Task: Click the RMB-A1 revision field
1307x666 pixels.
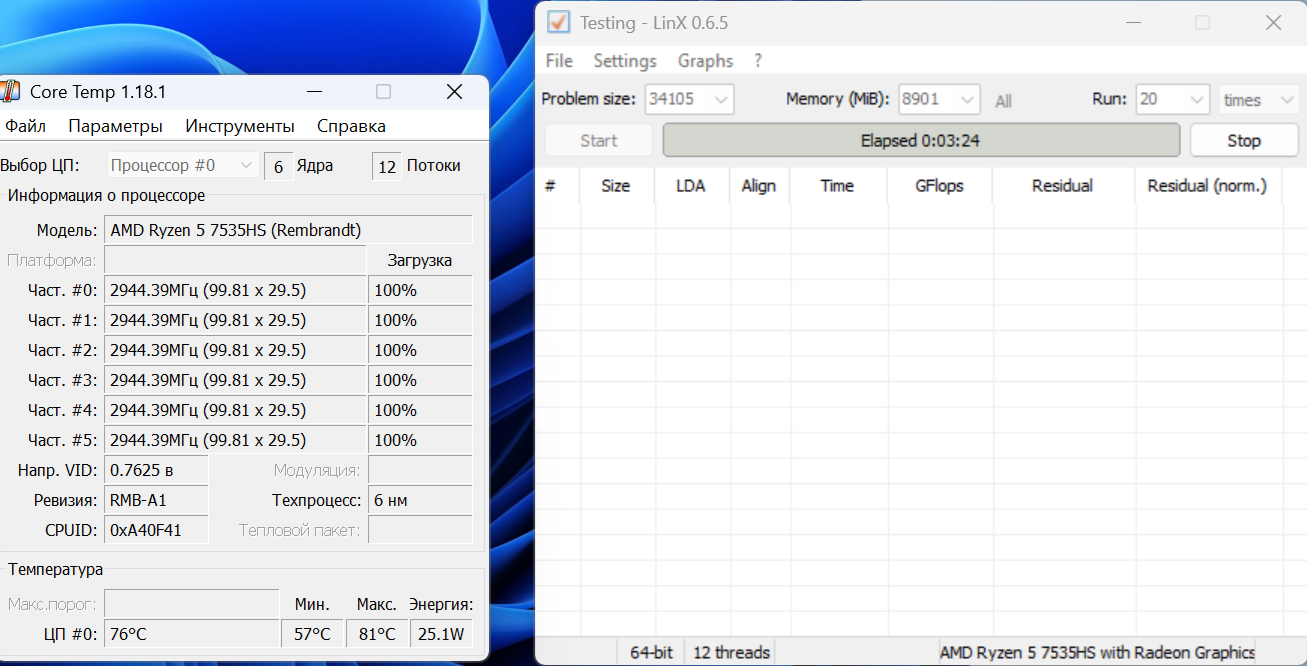Action: pos(156,500)
